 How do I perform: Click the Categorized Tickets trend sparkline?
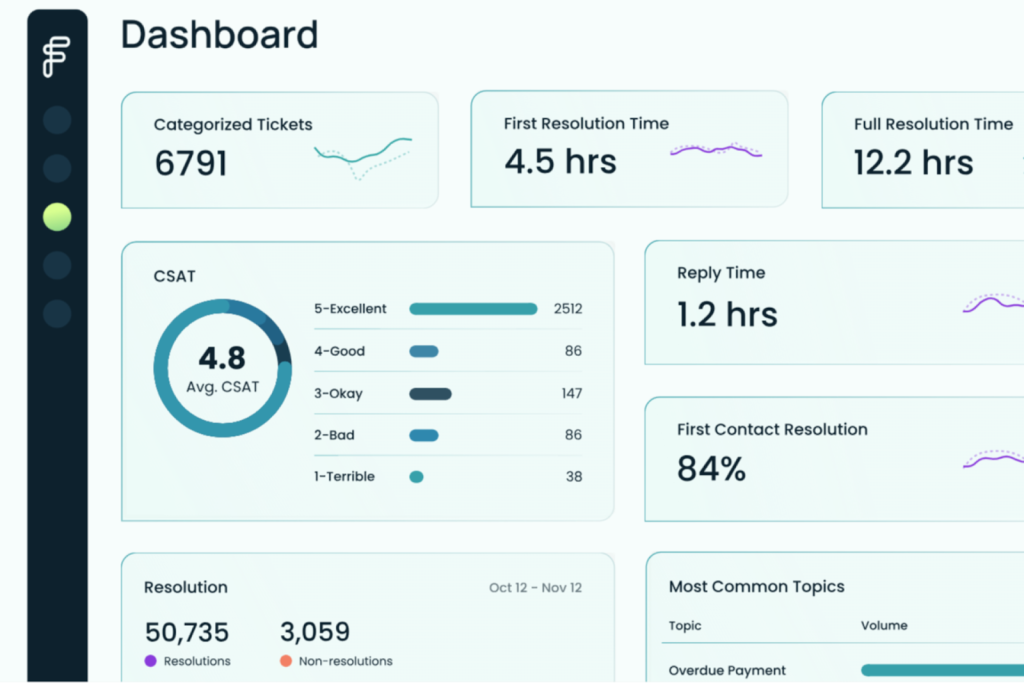point(365,155)
